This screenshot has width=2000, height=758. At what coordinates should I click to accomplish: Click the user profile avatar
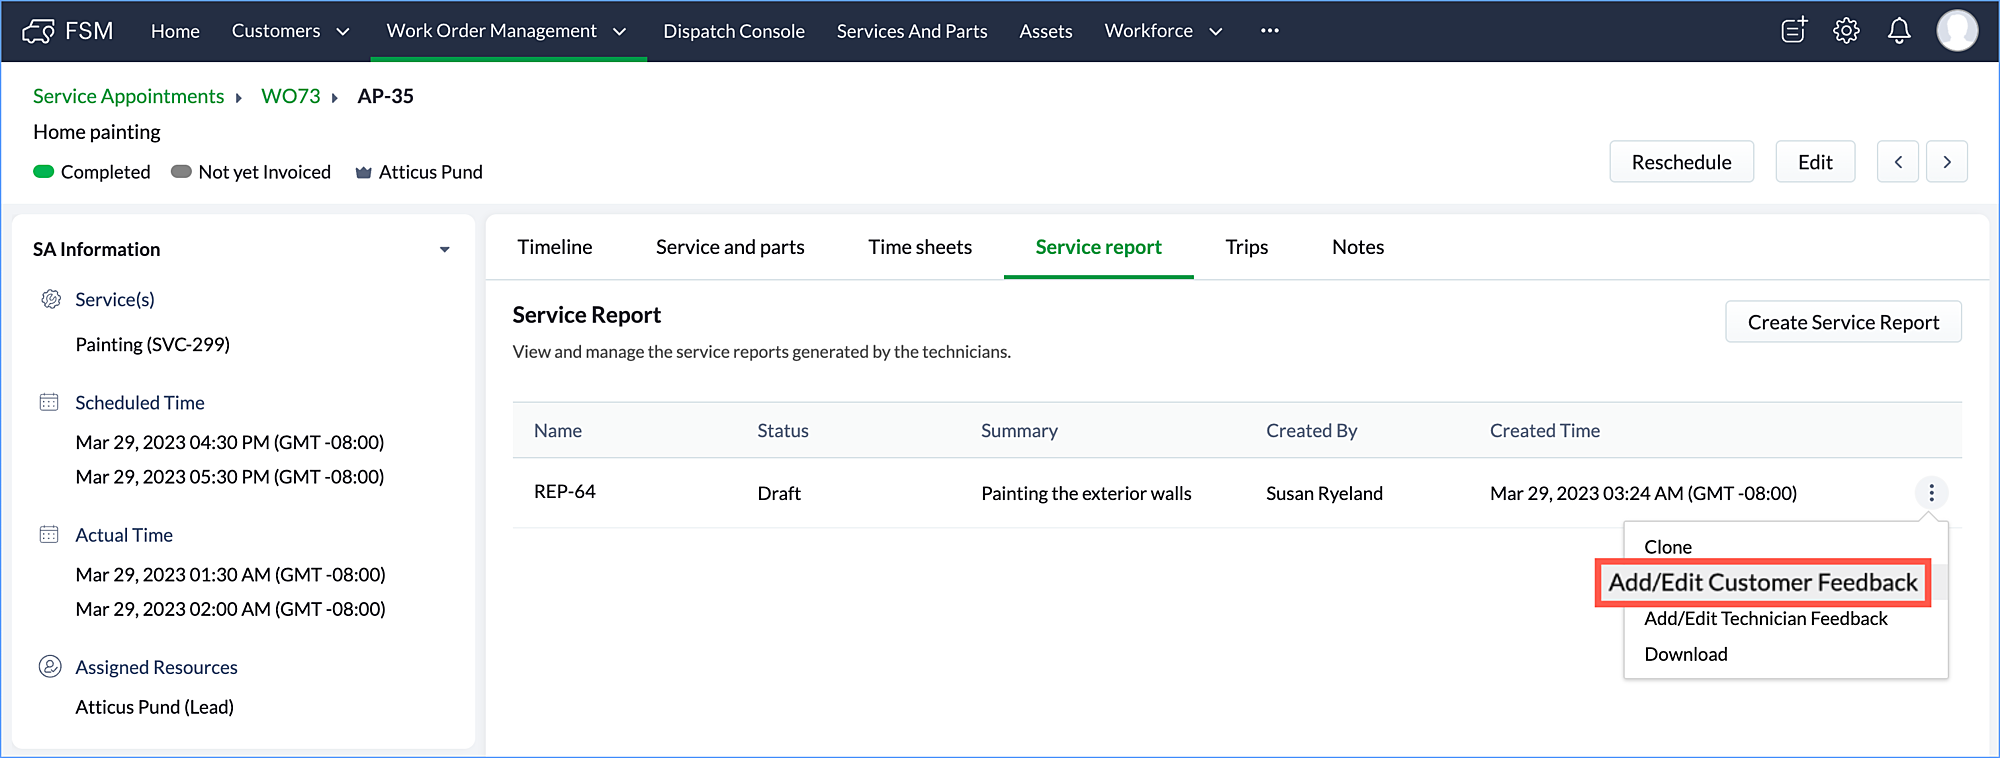pos(1957,31)
